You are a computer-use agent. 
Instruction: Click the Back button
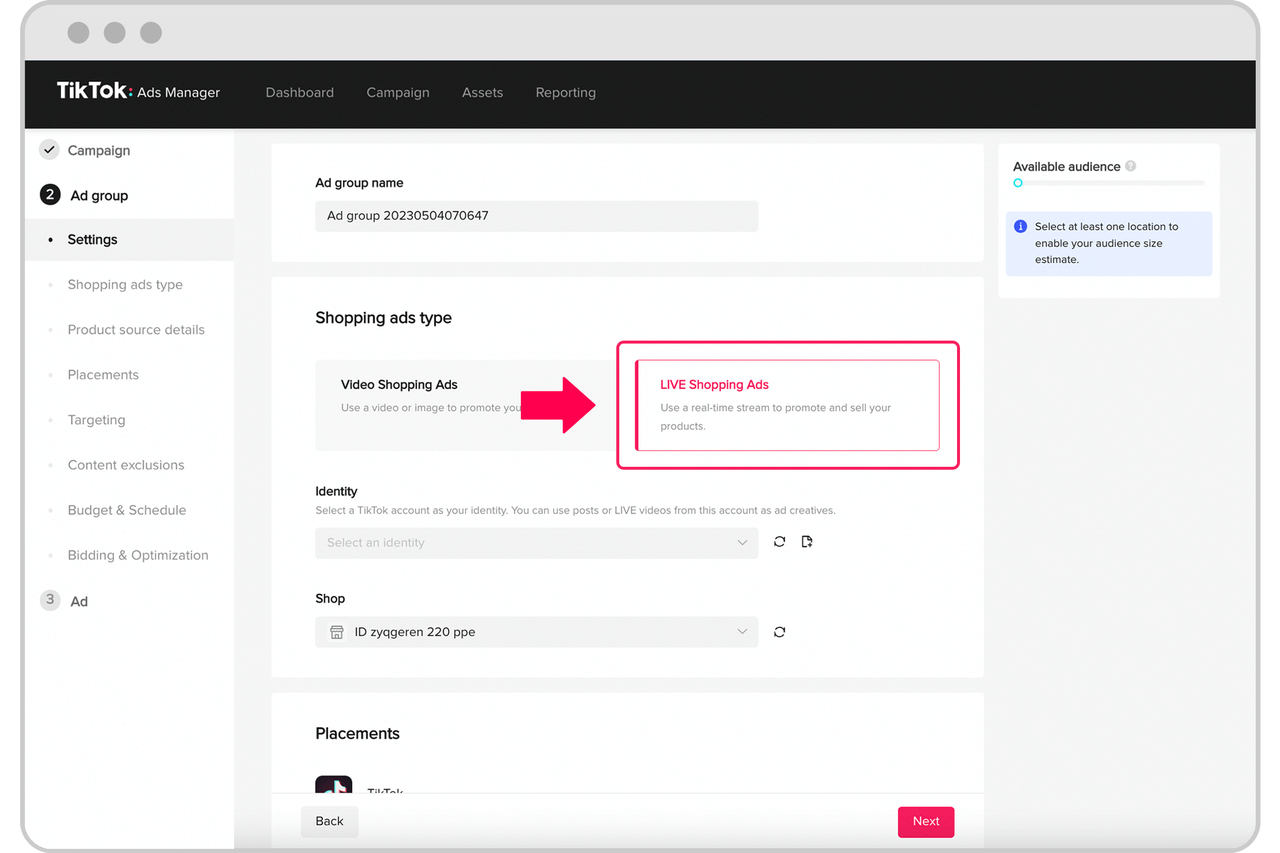(x=329, y=821)
